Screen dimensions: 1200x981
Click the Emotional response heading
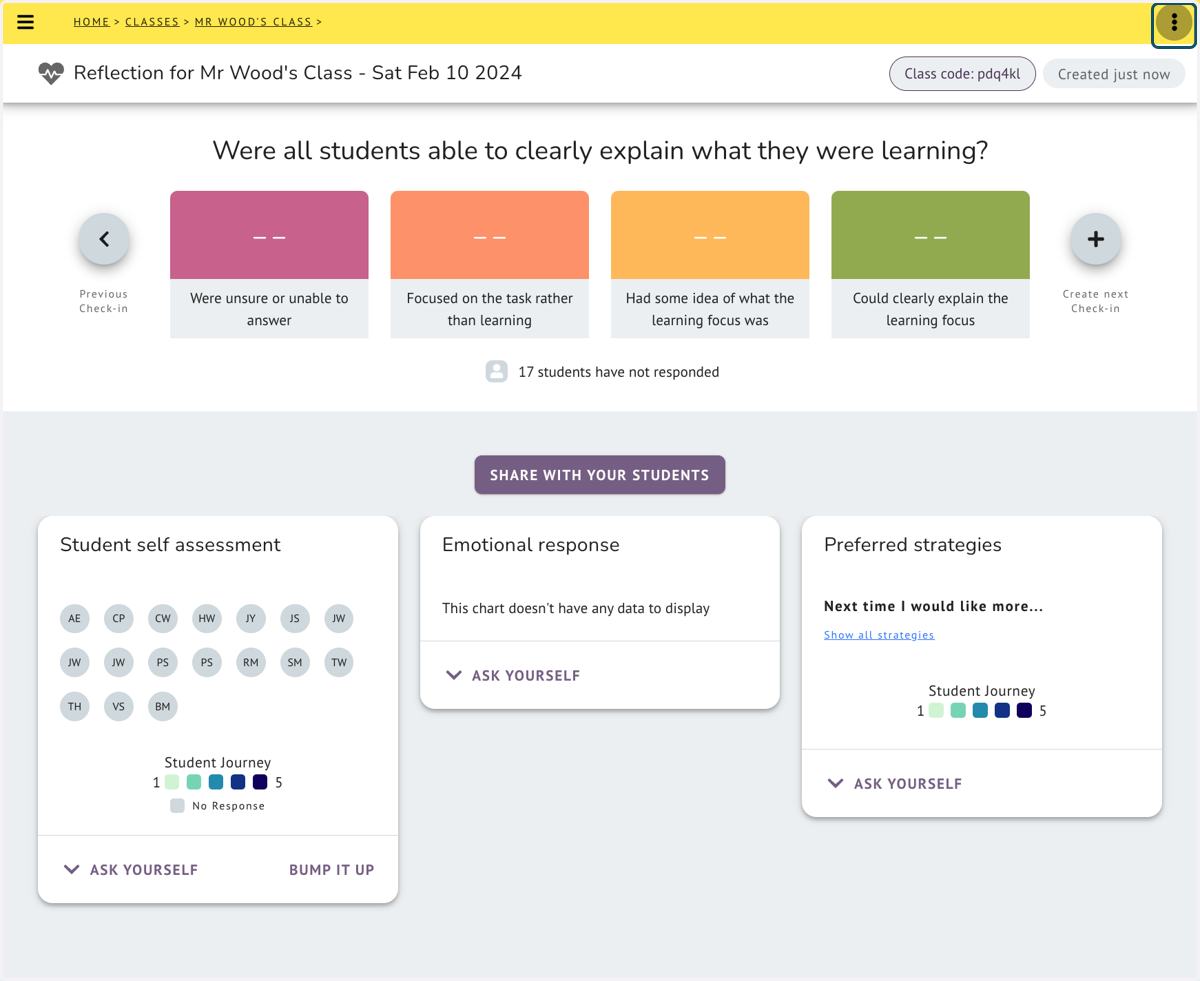(x=531, y=545)
